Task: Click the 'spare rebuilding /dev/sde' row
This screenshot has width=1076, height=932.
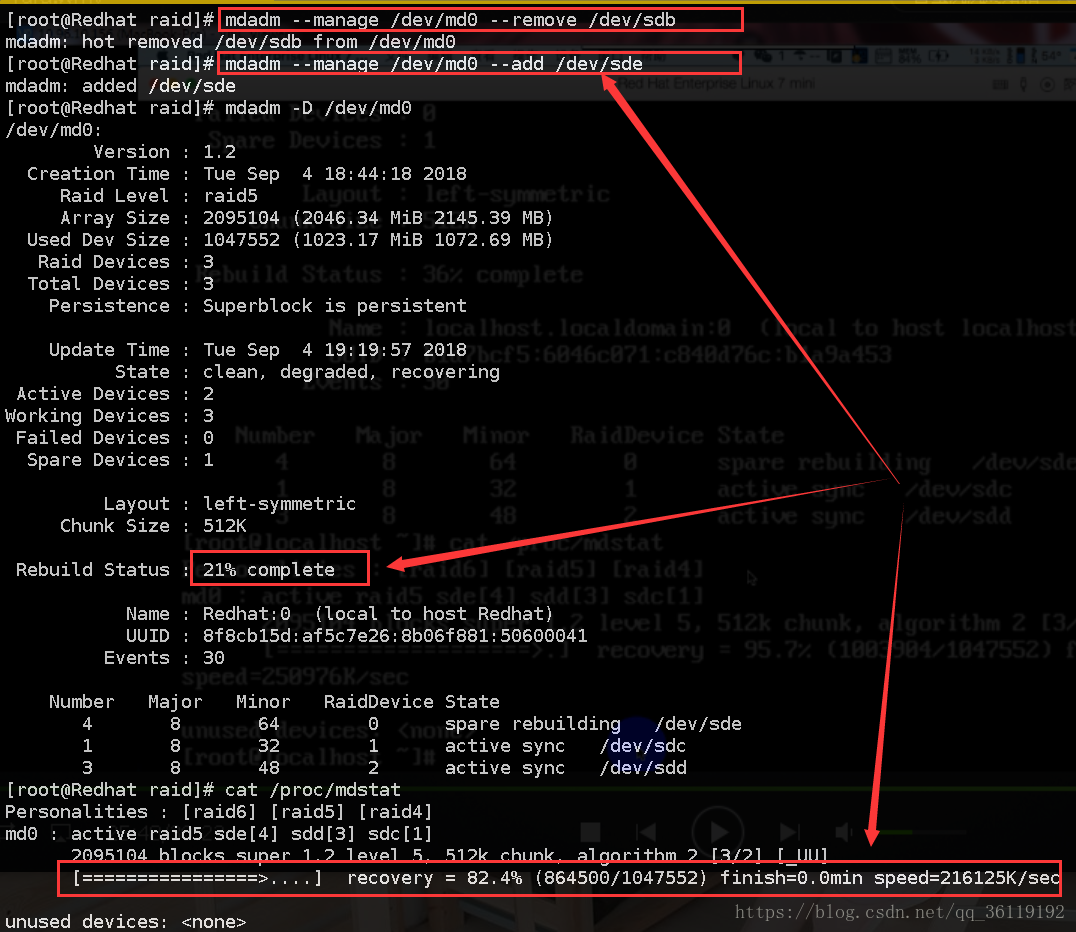Action: click(x=412, y=723)
